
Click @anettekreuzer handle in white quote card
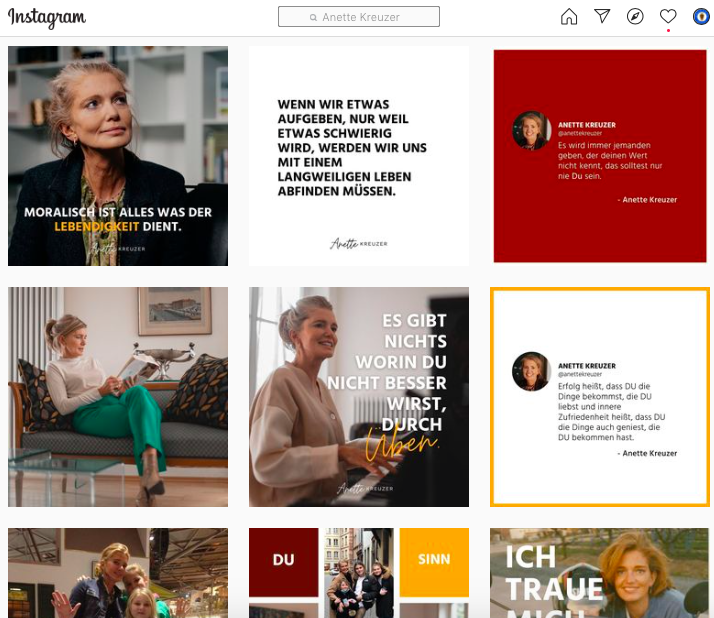click(580, 374)
